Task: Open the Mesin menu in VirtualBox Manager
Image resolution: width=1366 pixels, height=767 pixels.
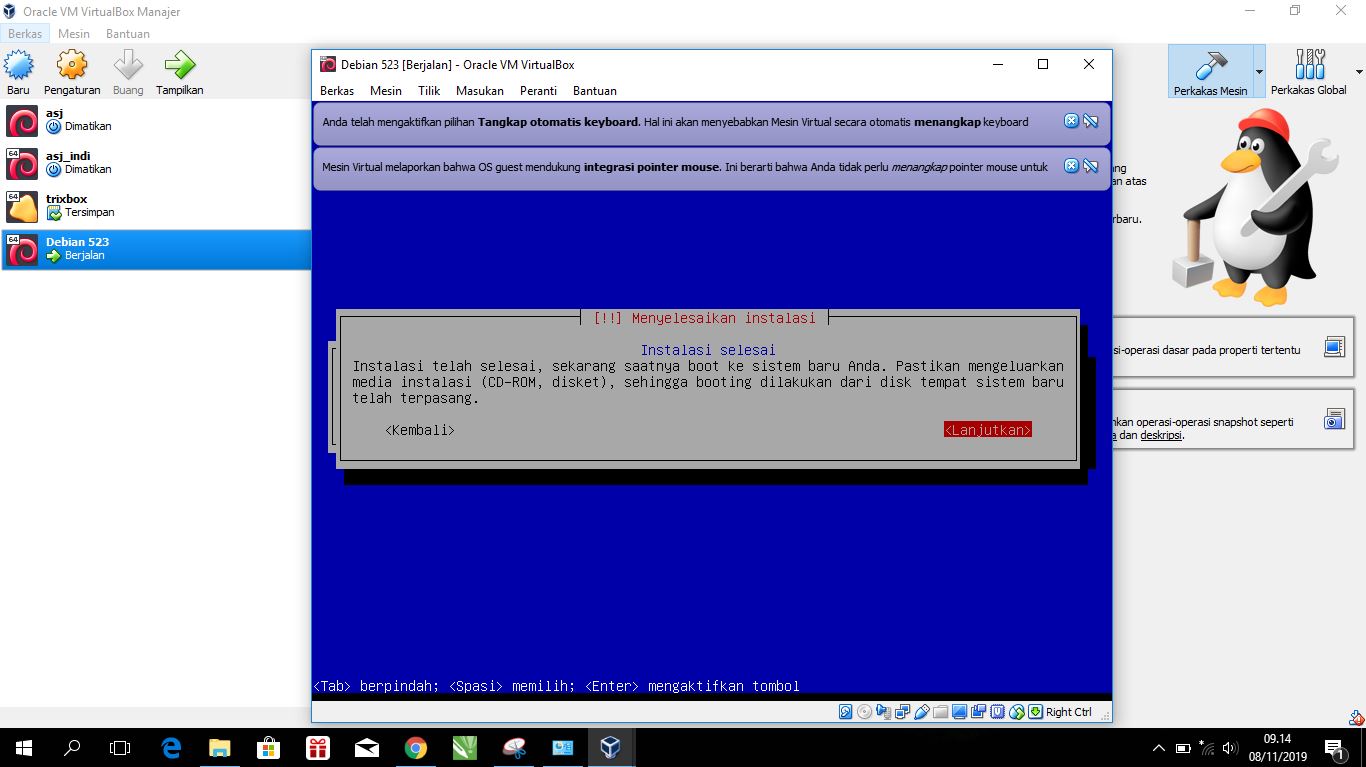Action: pos(74,33)
